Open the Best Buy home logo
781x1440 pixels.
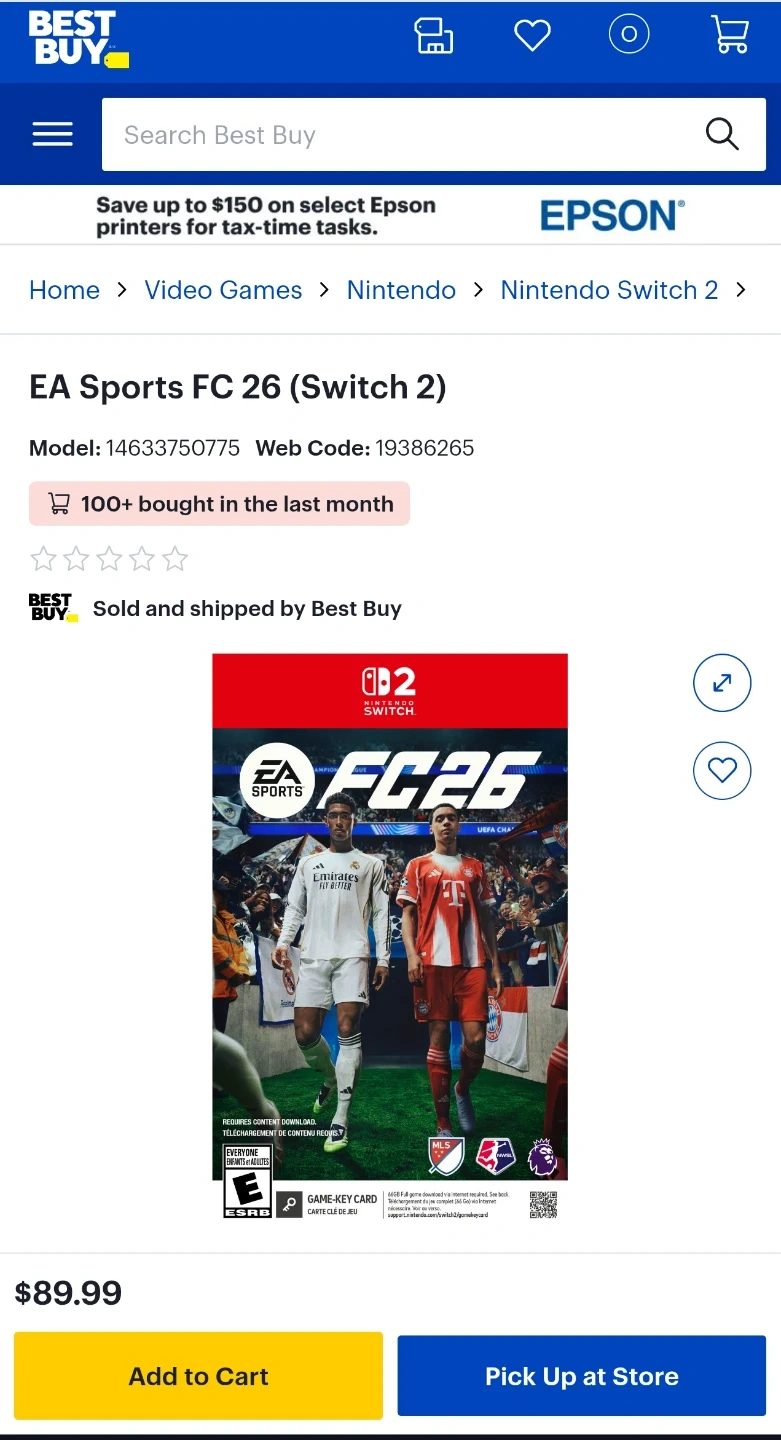tap(78, 39)
